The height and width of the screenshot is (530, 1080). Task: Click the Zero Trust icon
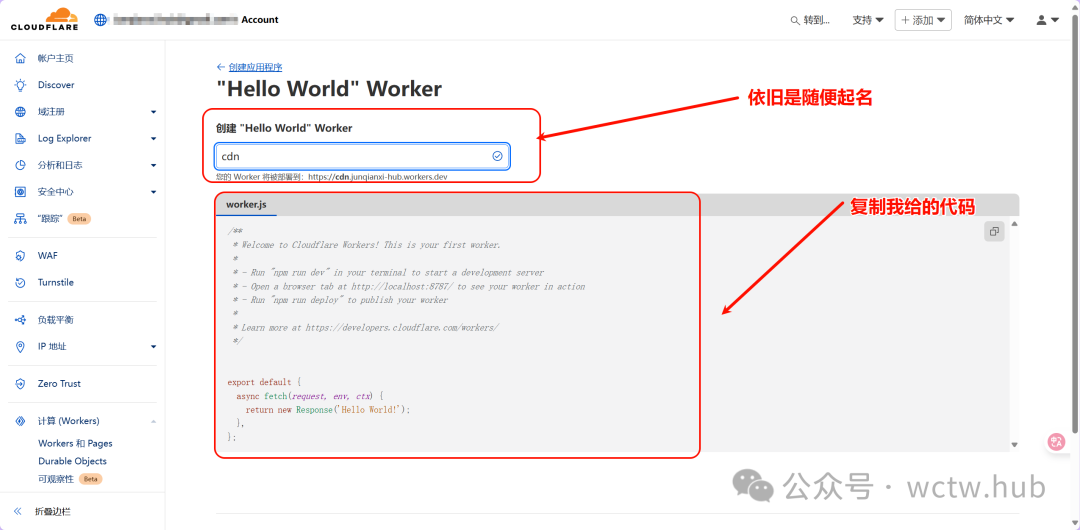click(20, 384)
